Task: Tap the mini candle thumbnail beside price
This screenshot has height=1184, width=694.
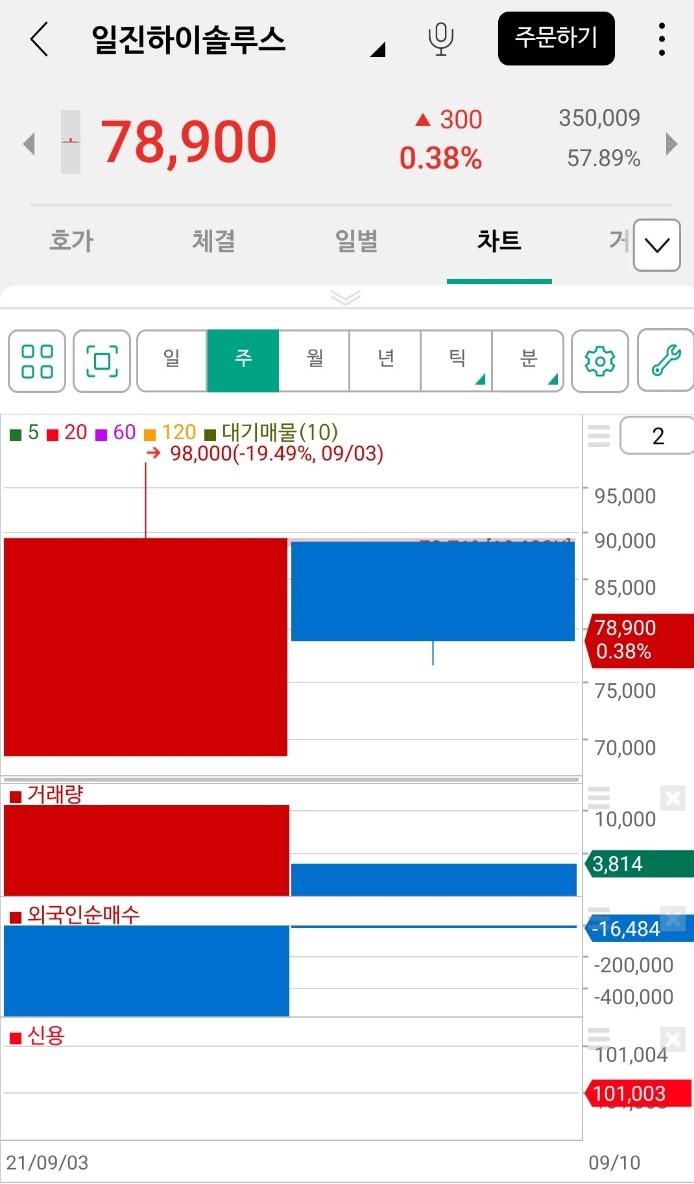Action: [x=70, y=142]
